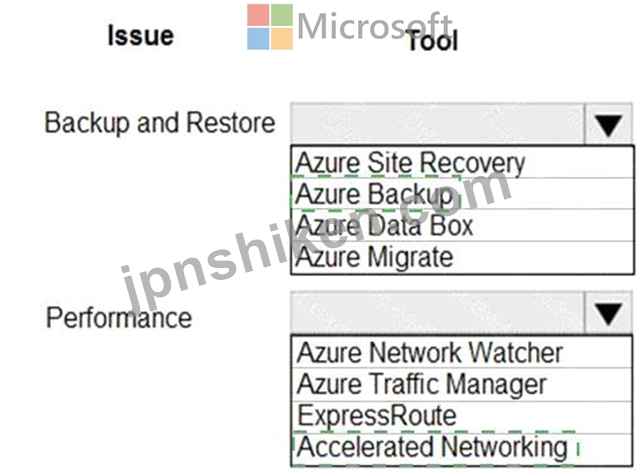Click the Backup and Restore label
Image resolution: width=637 pixels, height=472 pixels.
coord(160,123)
